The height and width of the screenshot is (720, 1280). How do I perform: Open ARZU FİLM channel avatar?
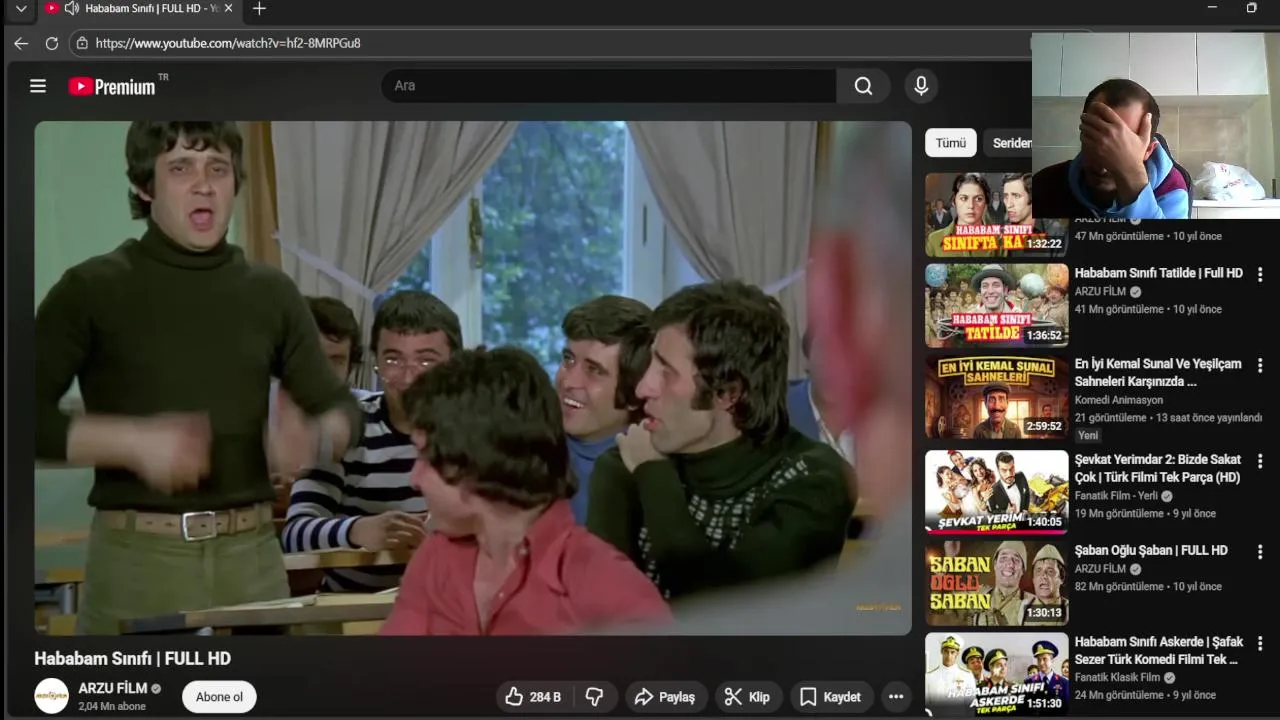tap(51, 696)
